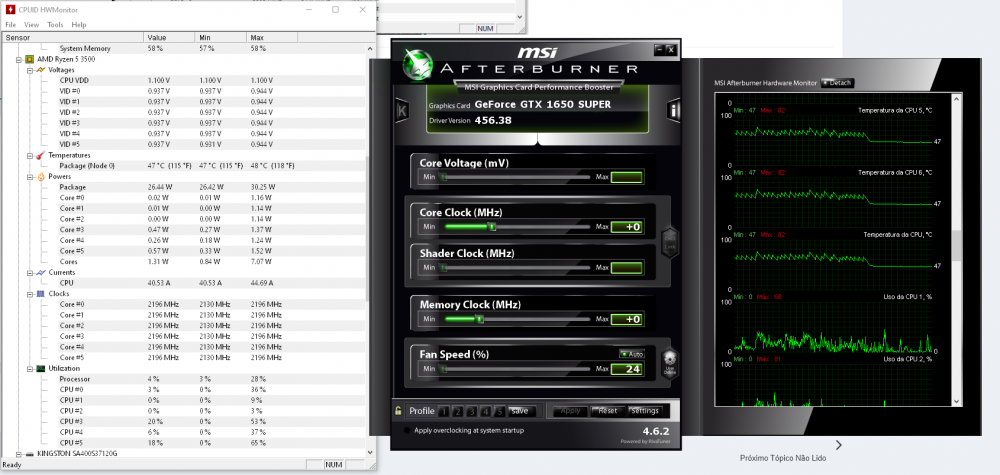1000x475 pixels.
Task: Click the Memory Clock offset value field
Action: (625, 319)
